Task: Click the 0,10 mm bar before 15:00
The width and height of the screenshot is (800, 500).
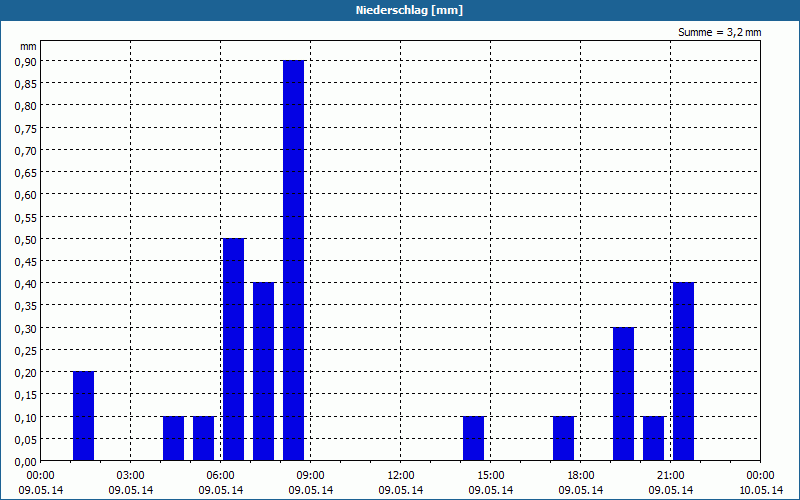Action: [x=473, y=438]
